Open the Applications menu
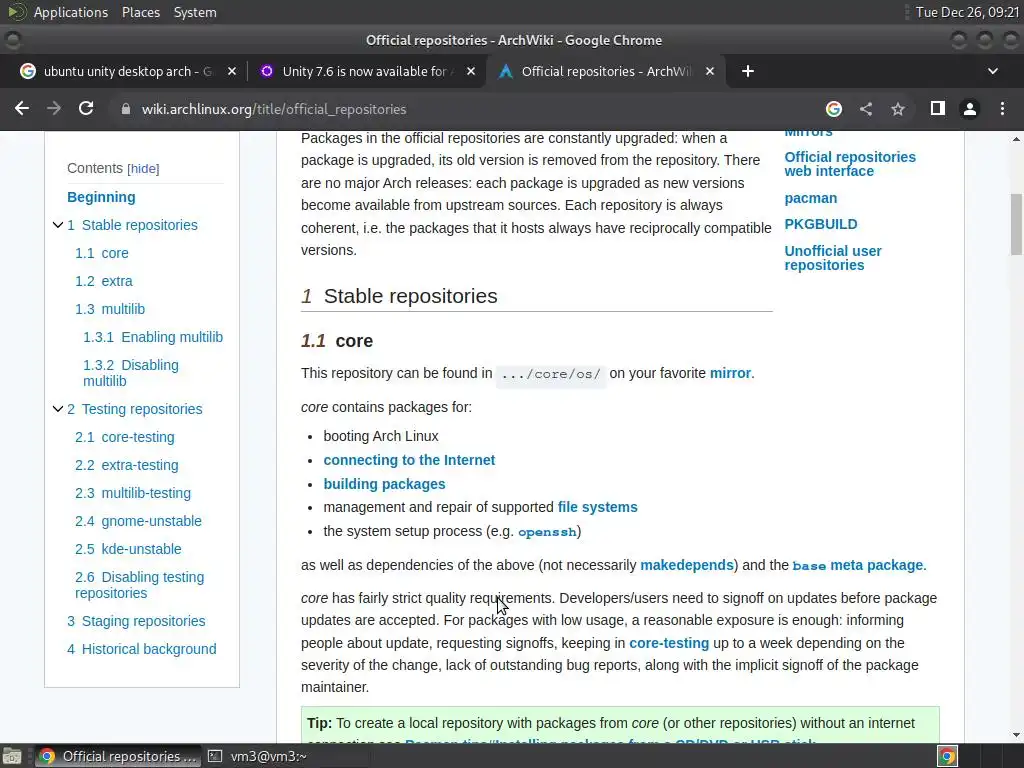This screenshot has width=1024, height=768. click(71, 12)
